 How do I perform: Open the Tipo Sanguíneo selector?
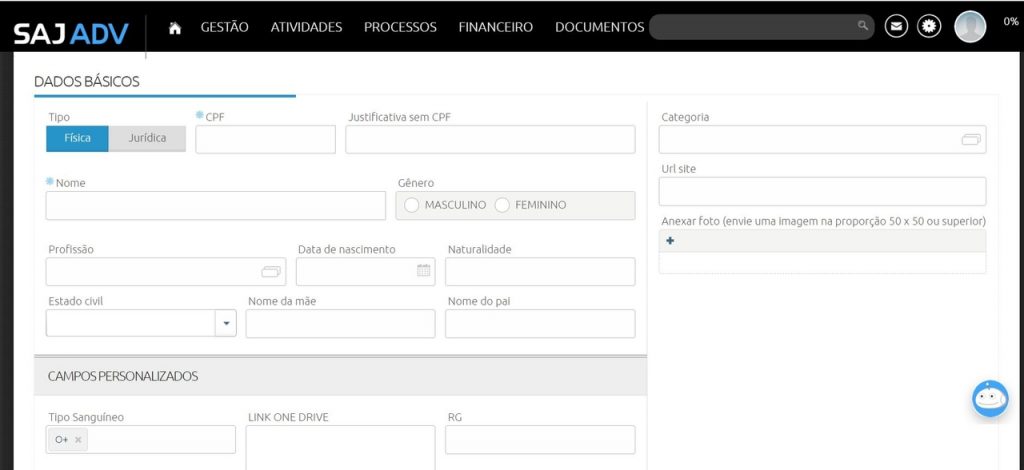(140, 439)
